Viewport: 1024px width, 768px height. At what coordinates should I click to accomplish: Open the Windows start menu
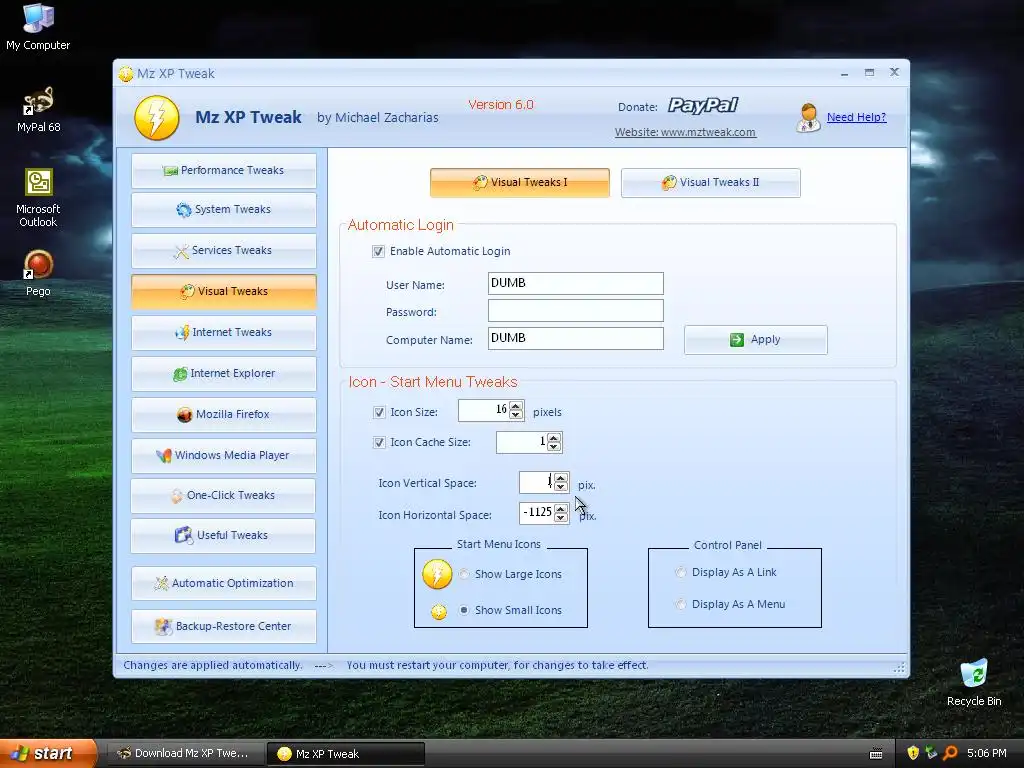click(48, 754)
